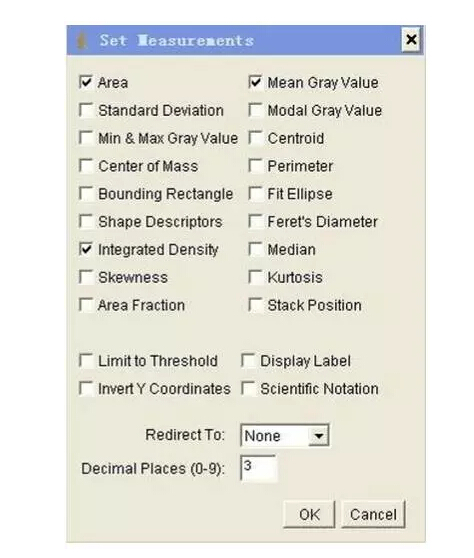Image resolution: width=474 pixels, height=558 pixels.
Task: Select the Fit Ellipse checkbox
Action: 256,194
